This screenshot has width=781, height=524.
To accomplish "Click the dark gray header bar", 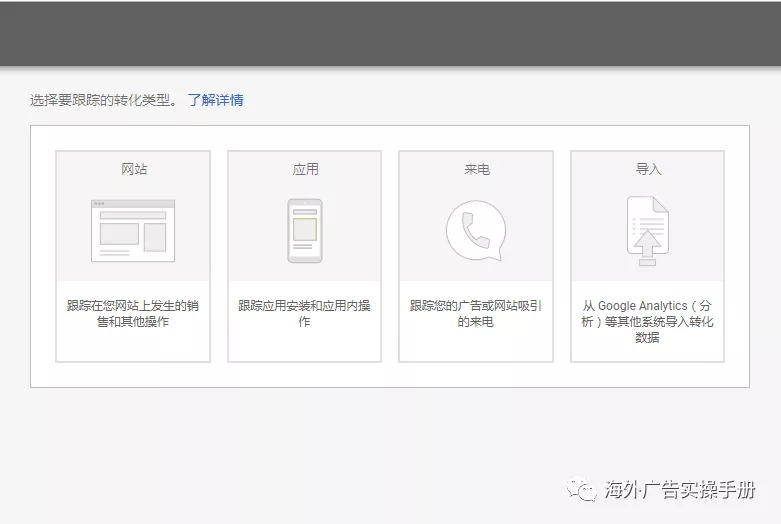I will coord(390,34).
